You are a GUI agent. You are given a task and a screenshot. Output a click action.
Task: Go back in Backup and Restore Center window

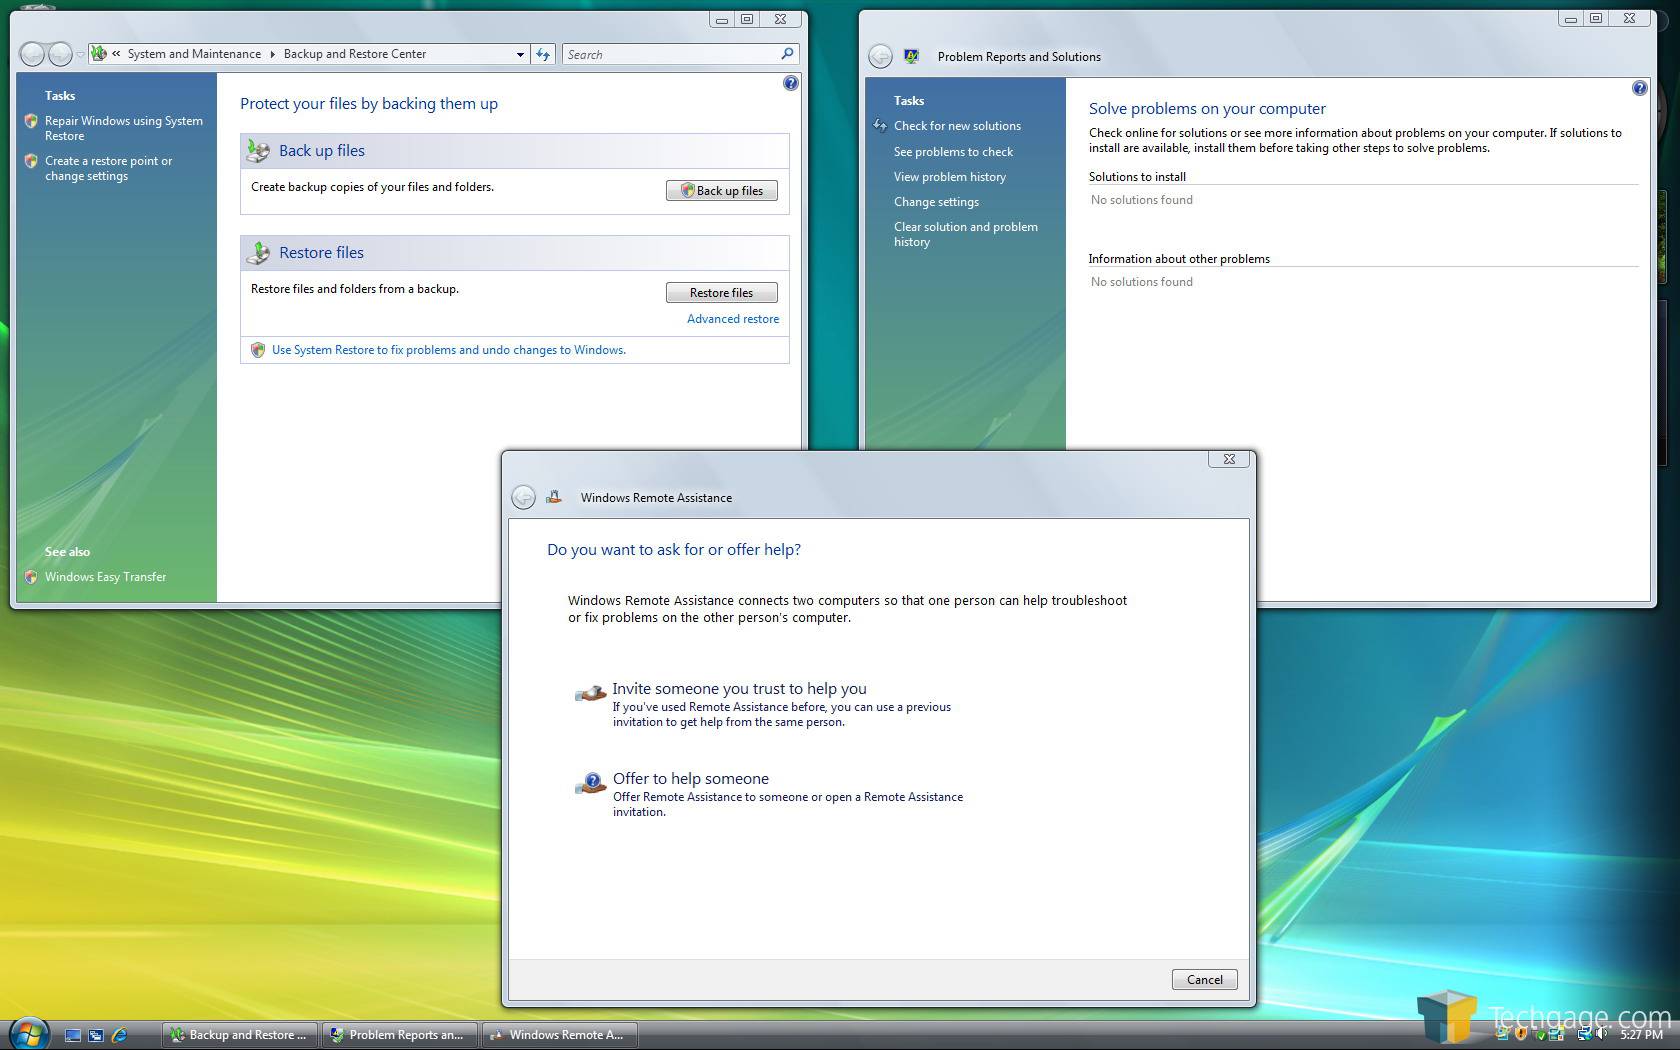(x=32, y=54)
